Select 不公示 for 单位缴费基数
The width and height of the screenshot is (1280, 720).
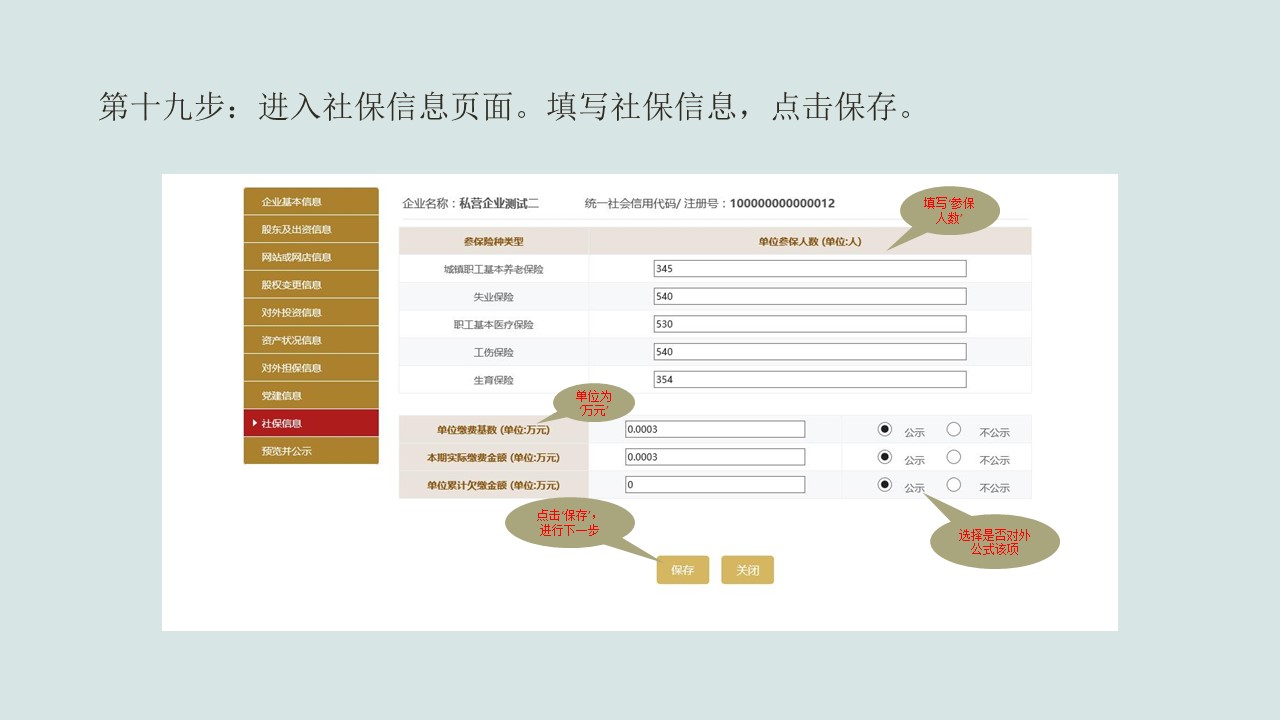pos(953,428)
